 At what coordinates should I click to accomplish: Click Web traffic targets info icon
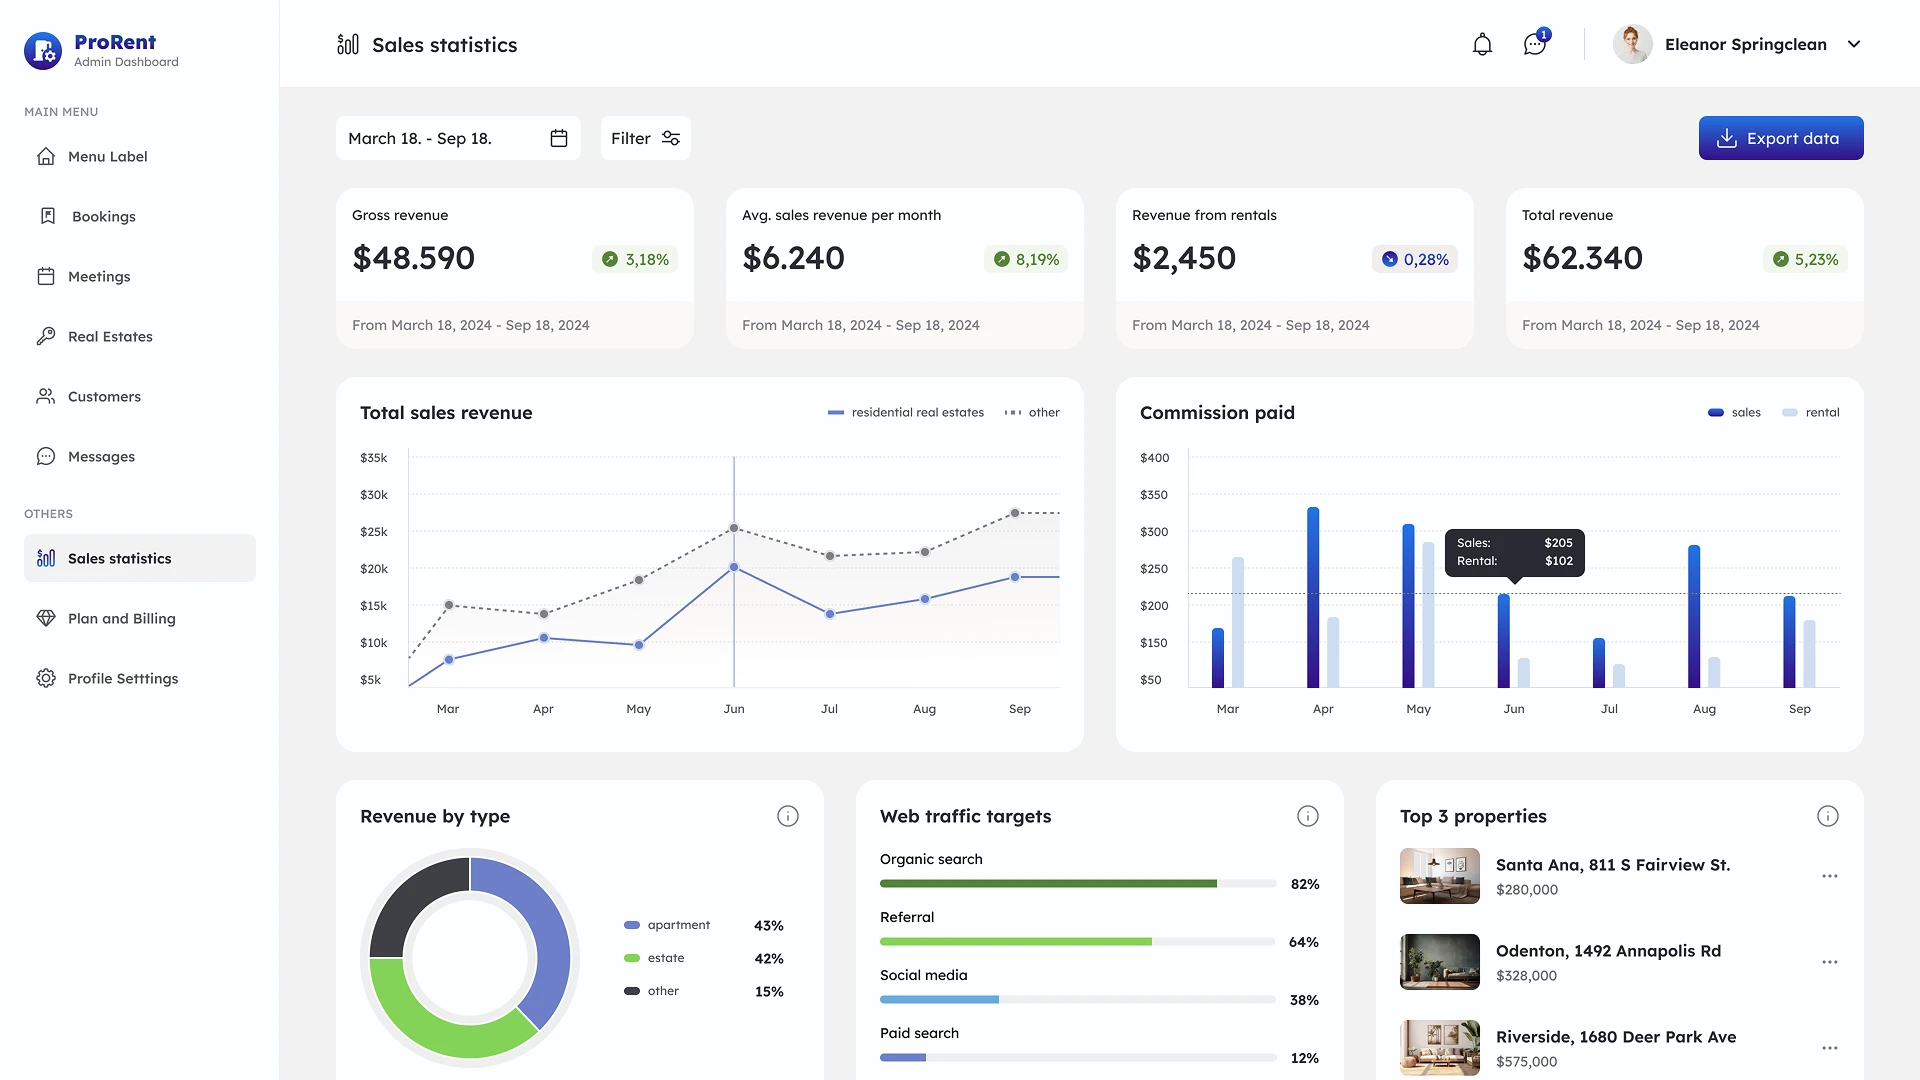[1308, 816]
